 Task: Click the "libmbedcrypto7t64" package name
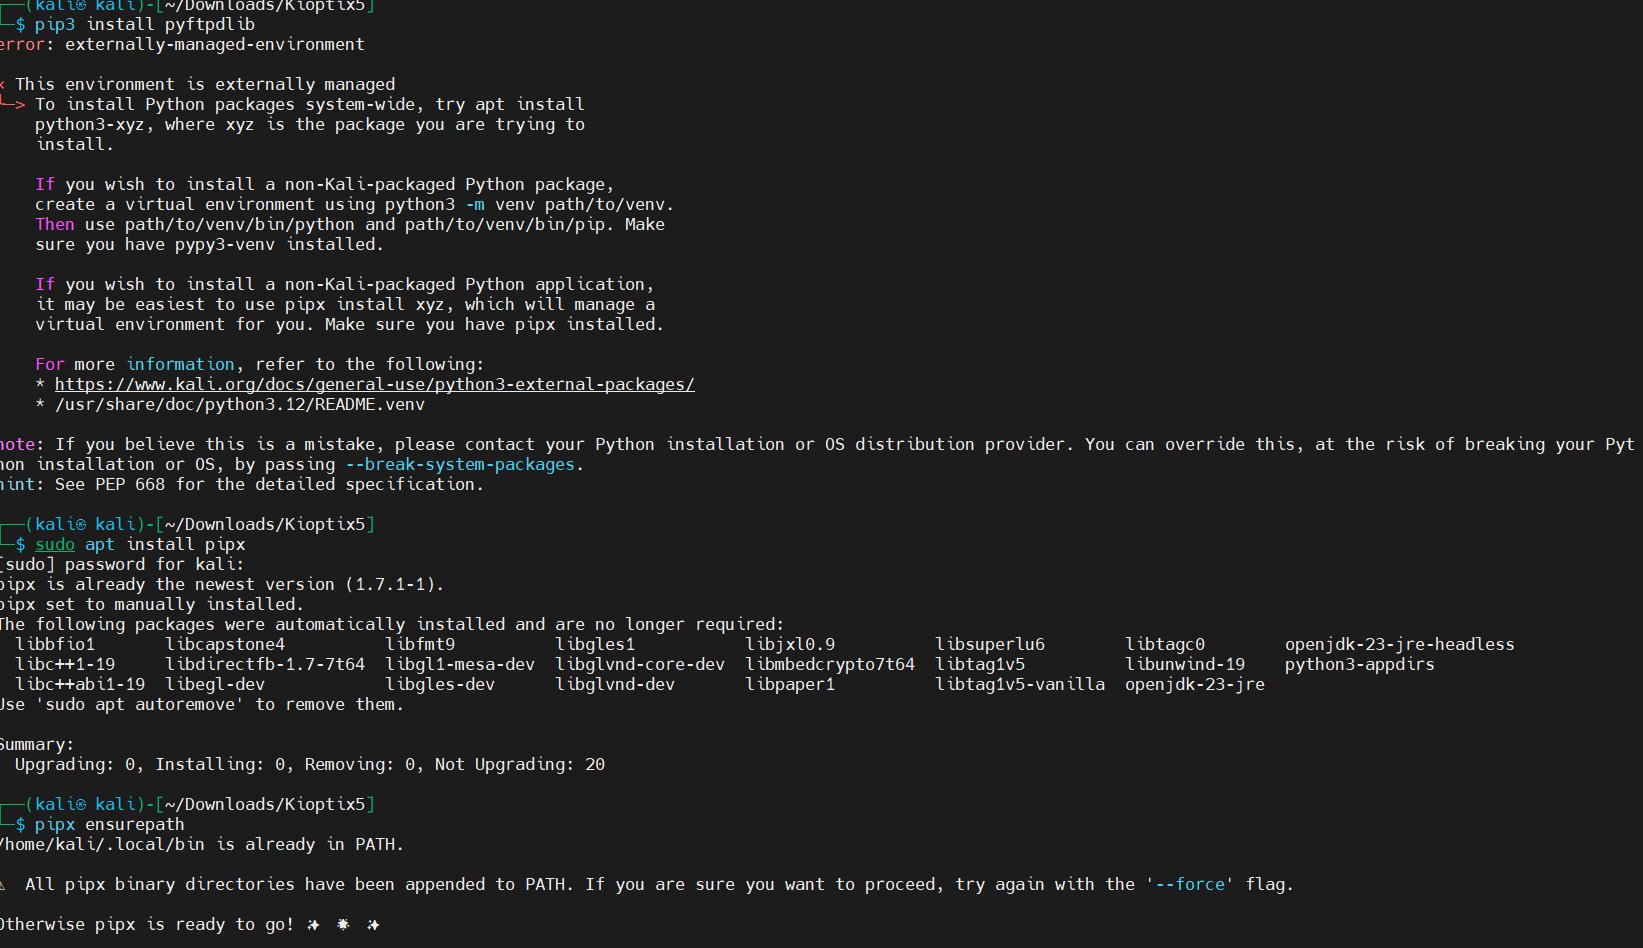click(830, 664)
